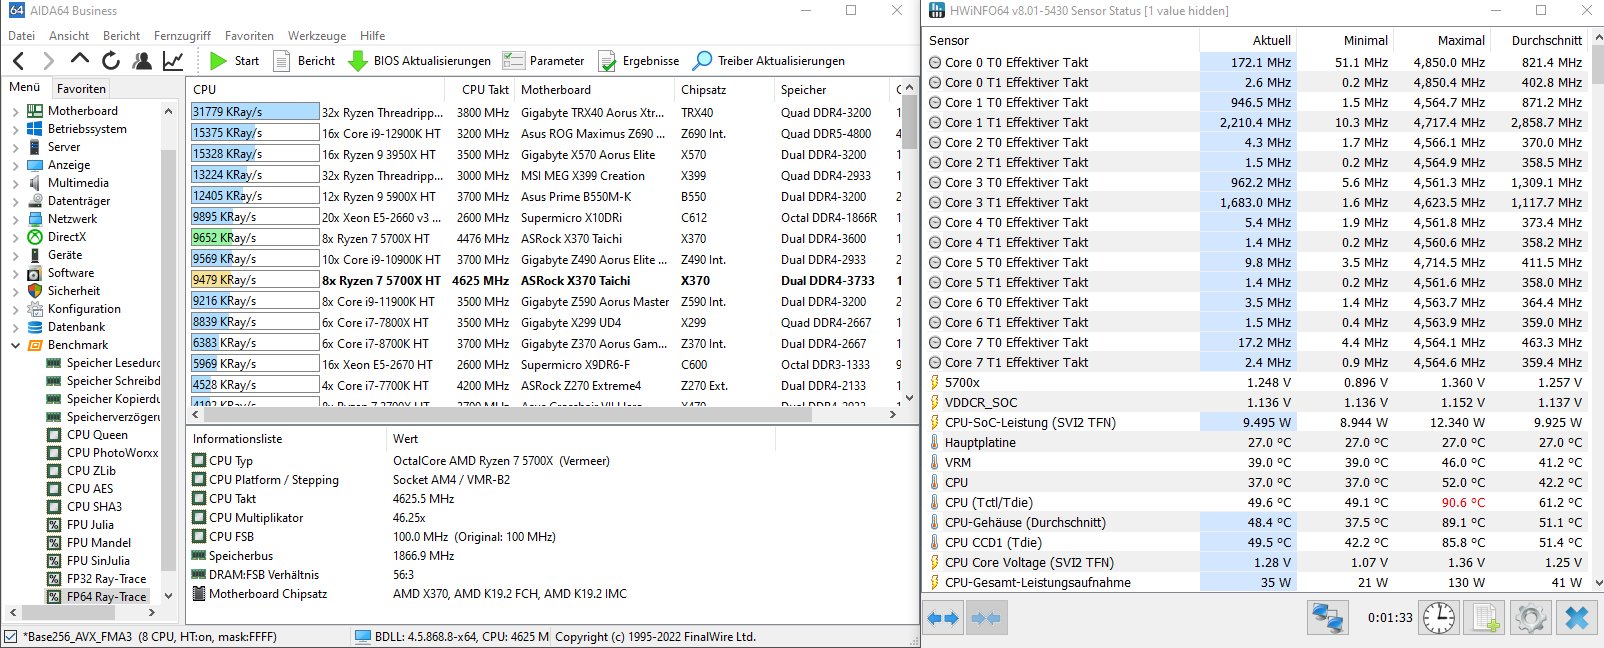The height and width of the screenshot is (648, 1604).
Task: Select FPU Julia benchmark
Action: pyautogui.click(x=90, y=525)
